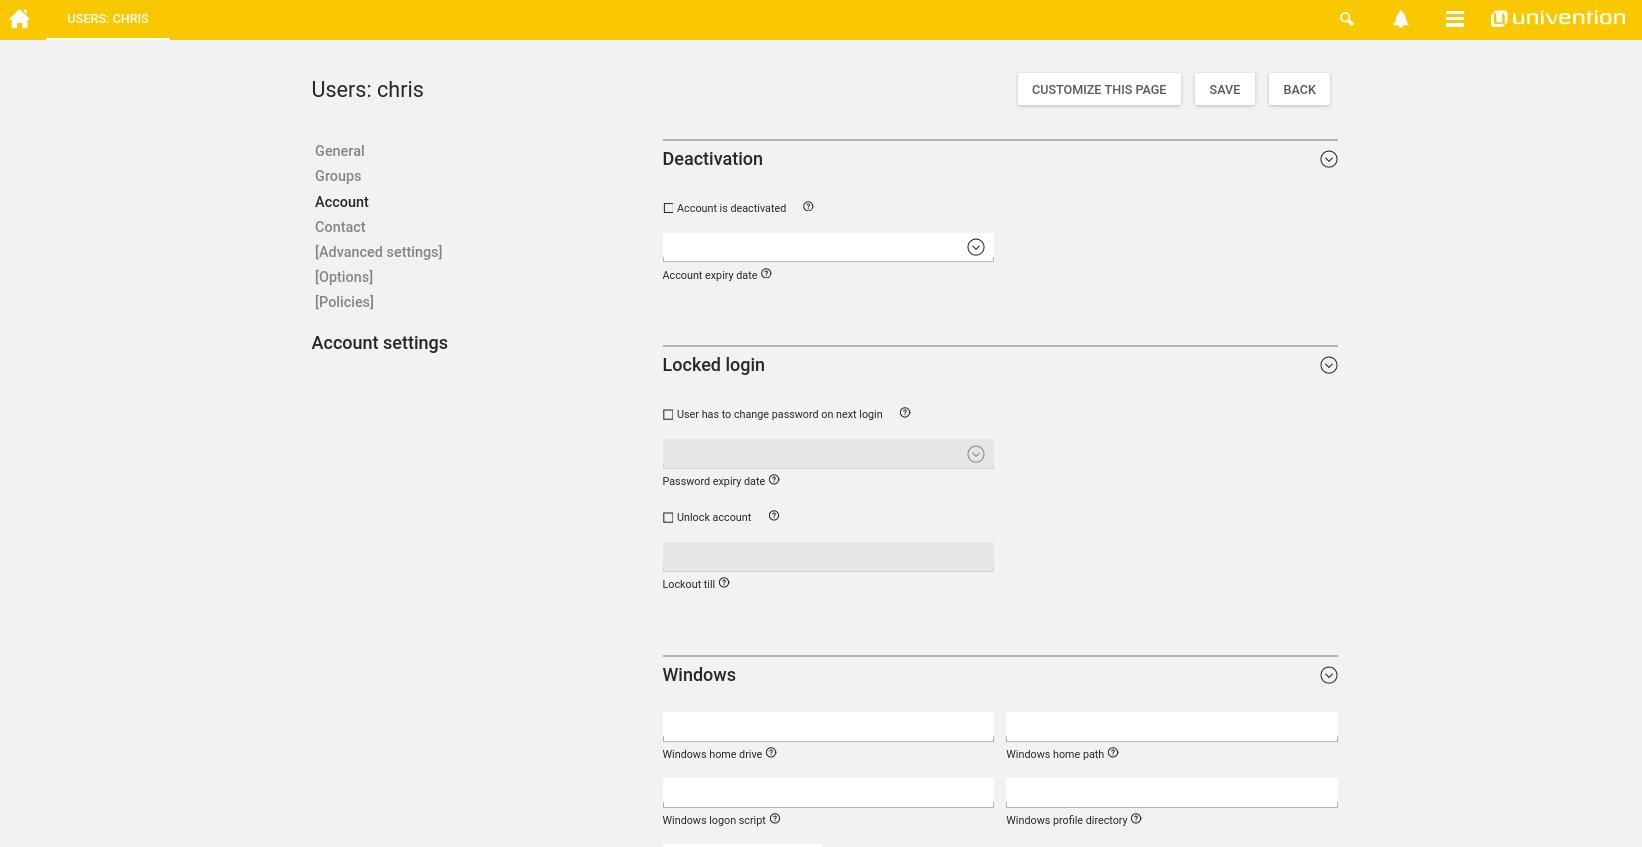
Task: Collapse the Deactivation section
Action: click(x=1328, y=159)
